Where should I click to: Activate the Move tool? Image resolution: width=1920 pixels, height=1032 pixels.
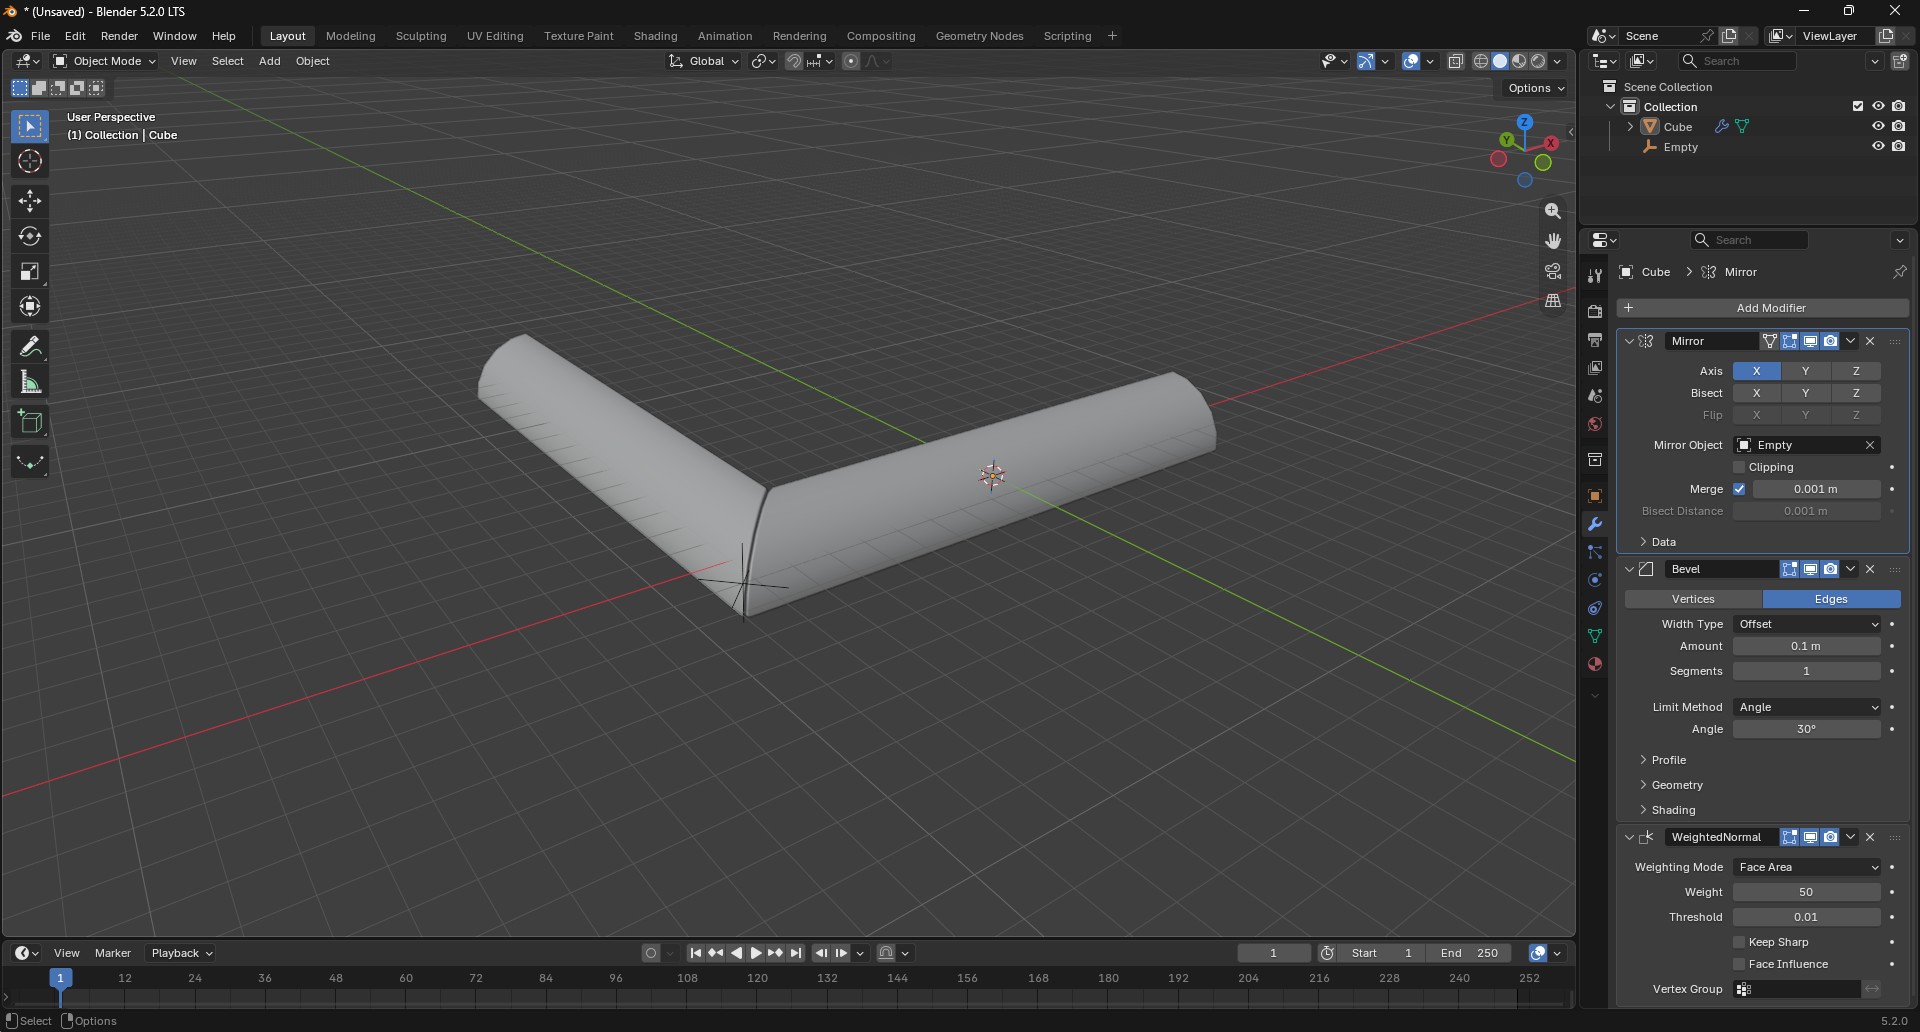pos(30,201)
